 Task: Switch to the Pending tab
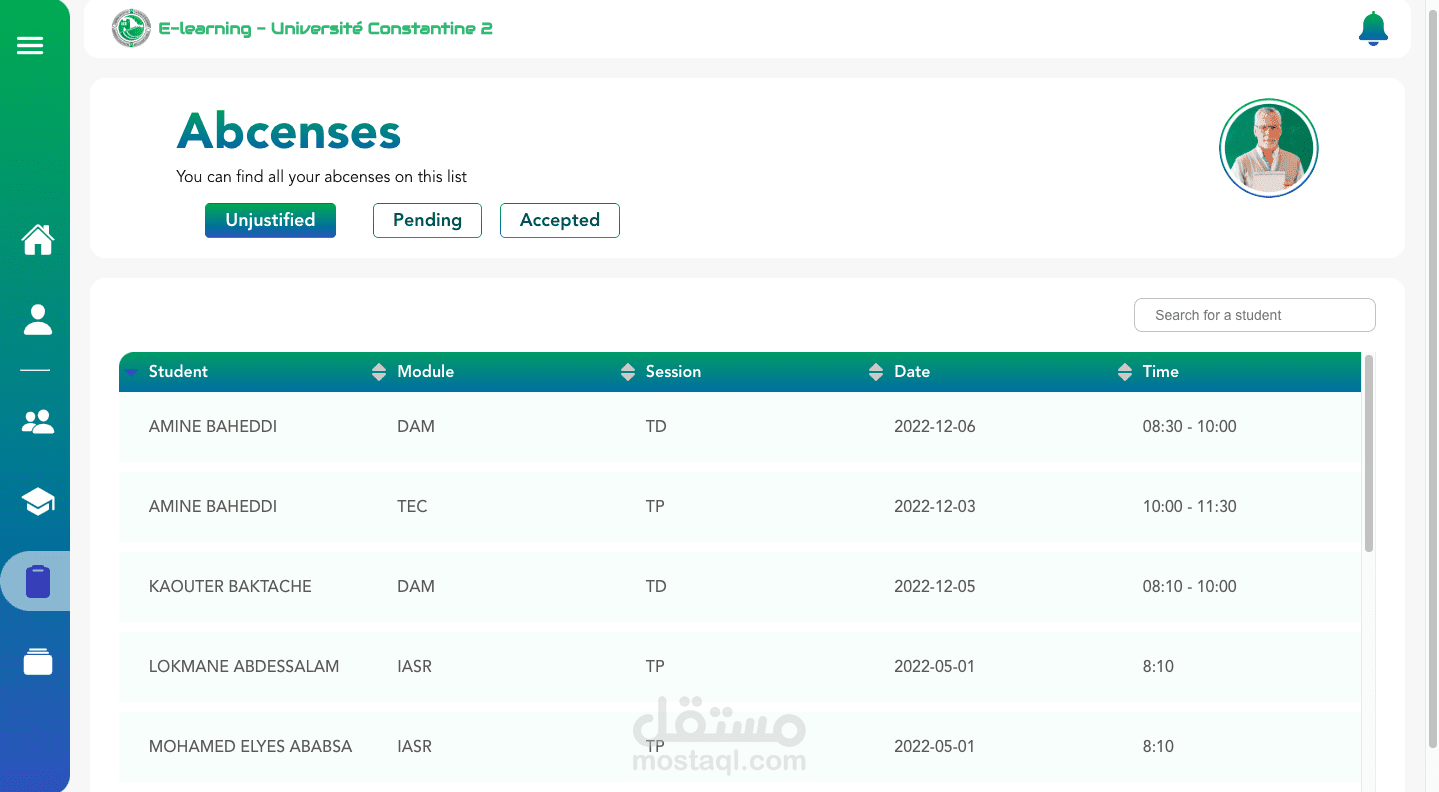coord(427,220)
